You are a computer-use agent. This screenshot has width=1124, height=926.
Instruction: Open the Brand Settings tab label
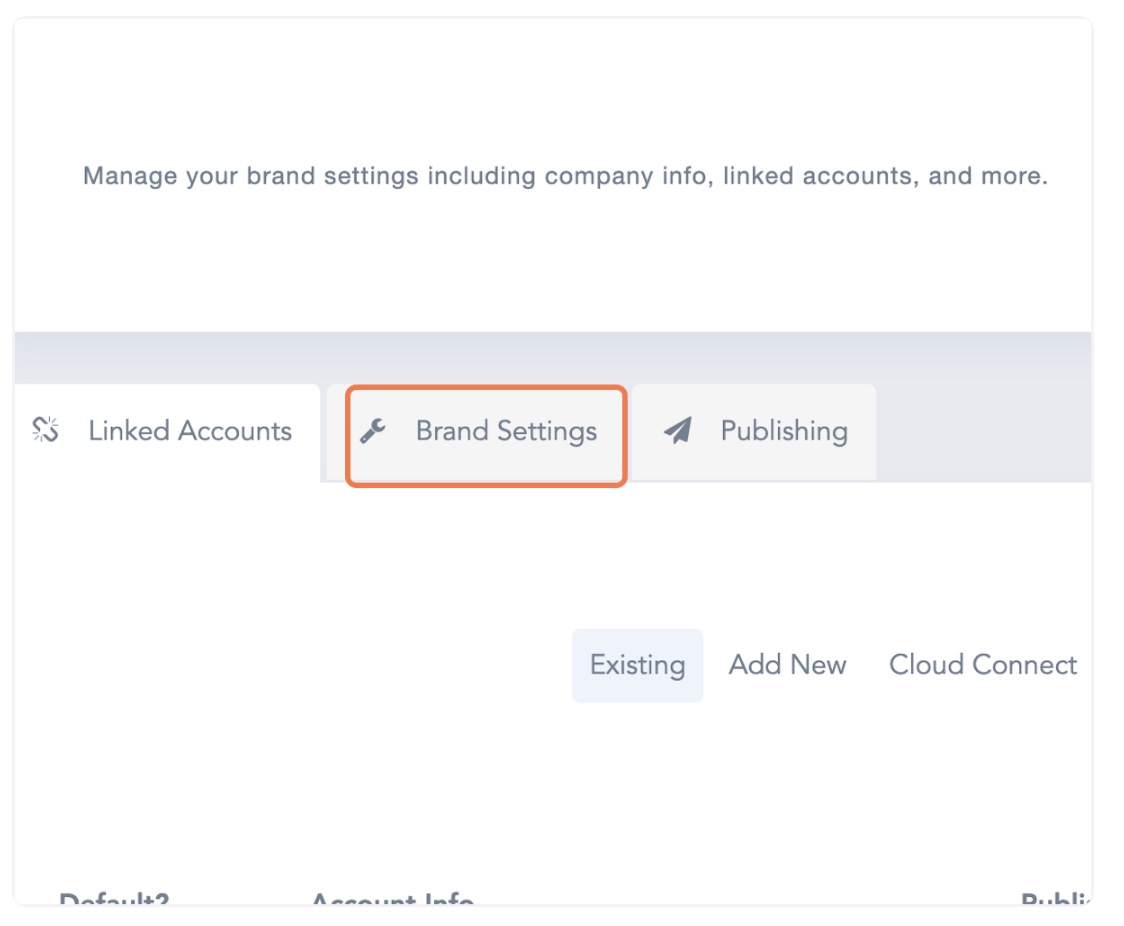[x=506, y=431]
